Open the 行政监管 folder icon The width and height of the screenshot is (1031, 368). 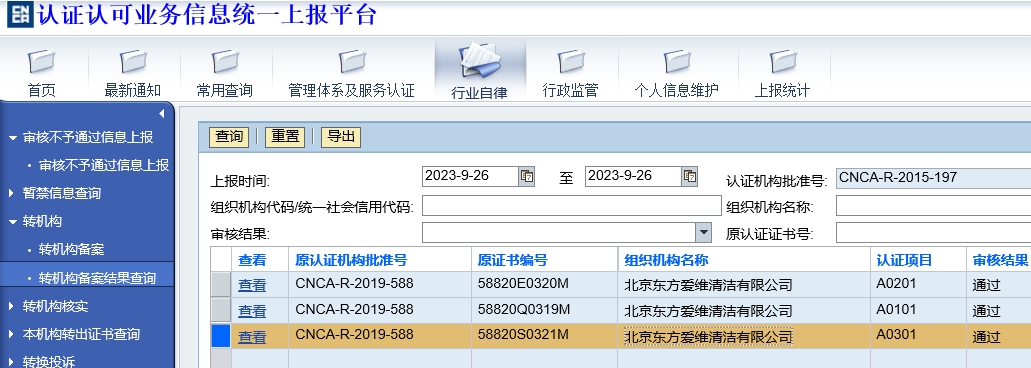[571, 62]
